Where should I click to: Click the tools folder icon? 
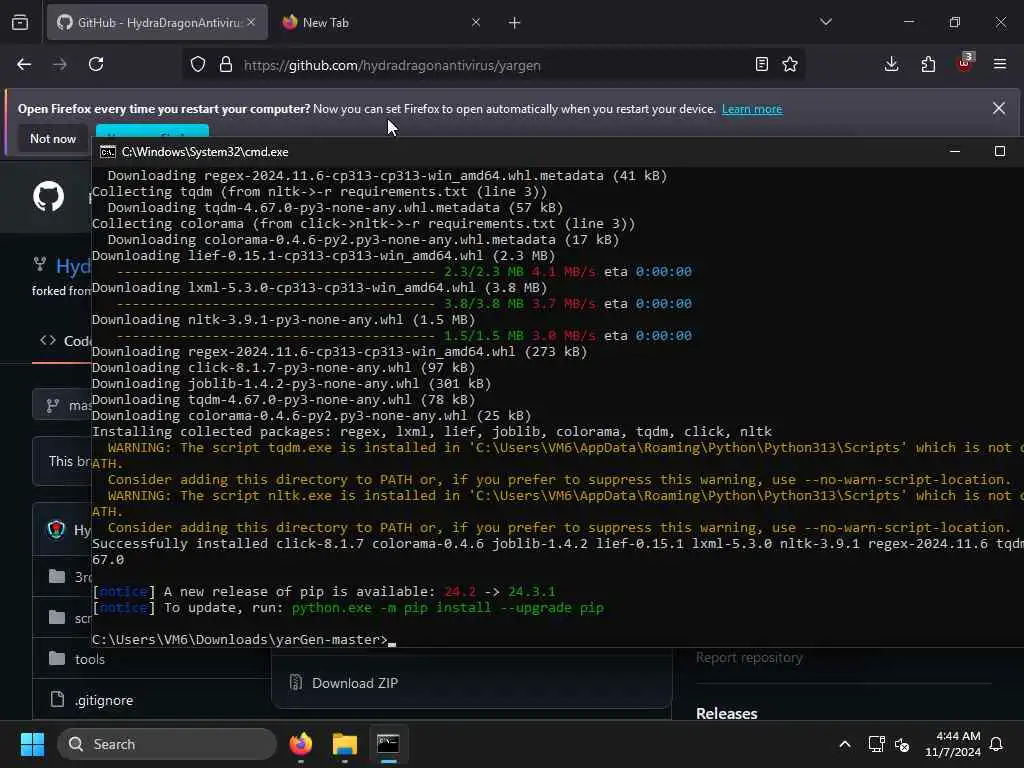57,658
